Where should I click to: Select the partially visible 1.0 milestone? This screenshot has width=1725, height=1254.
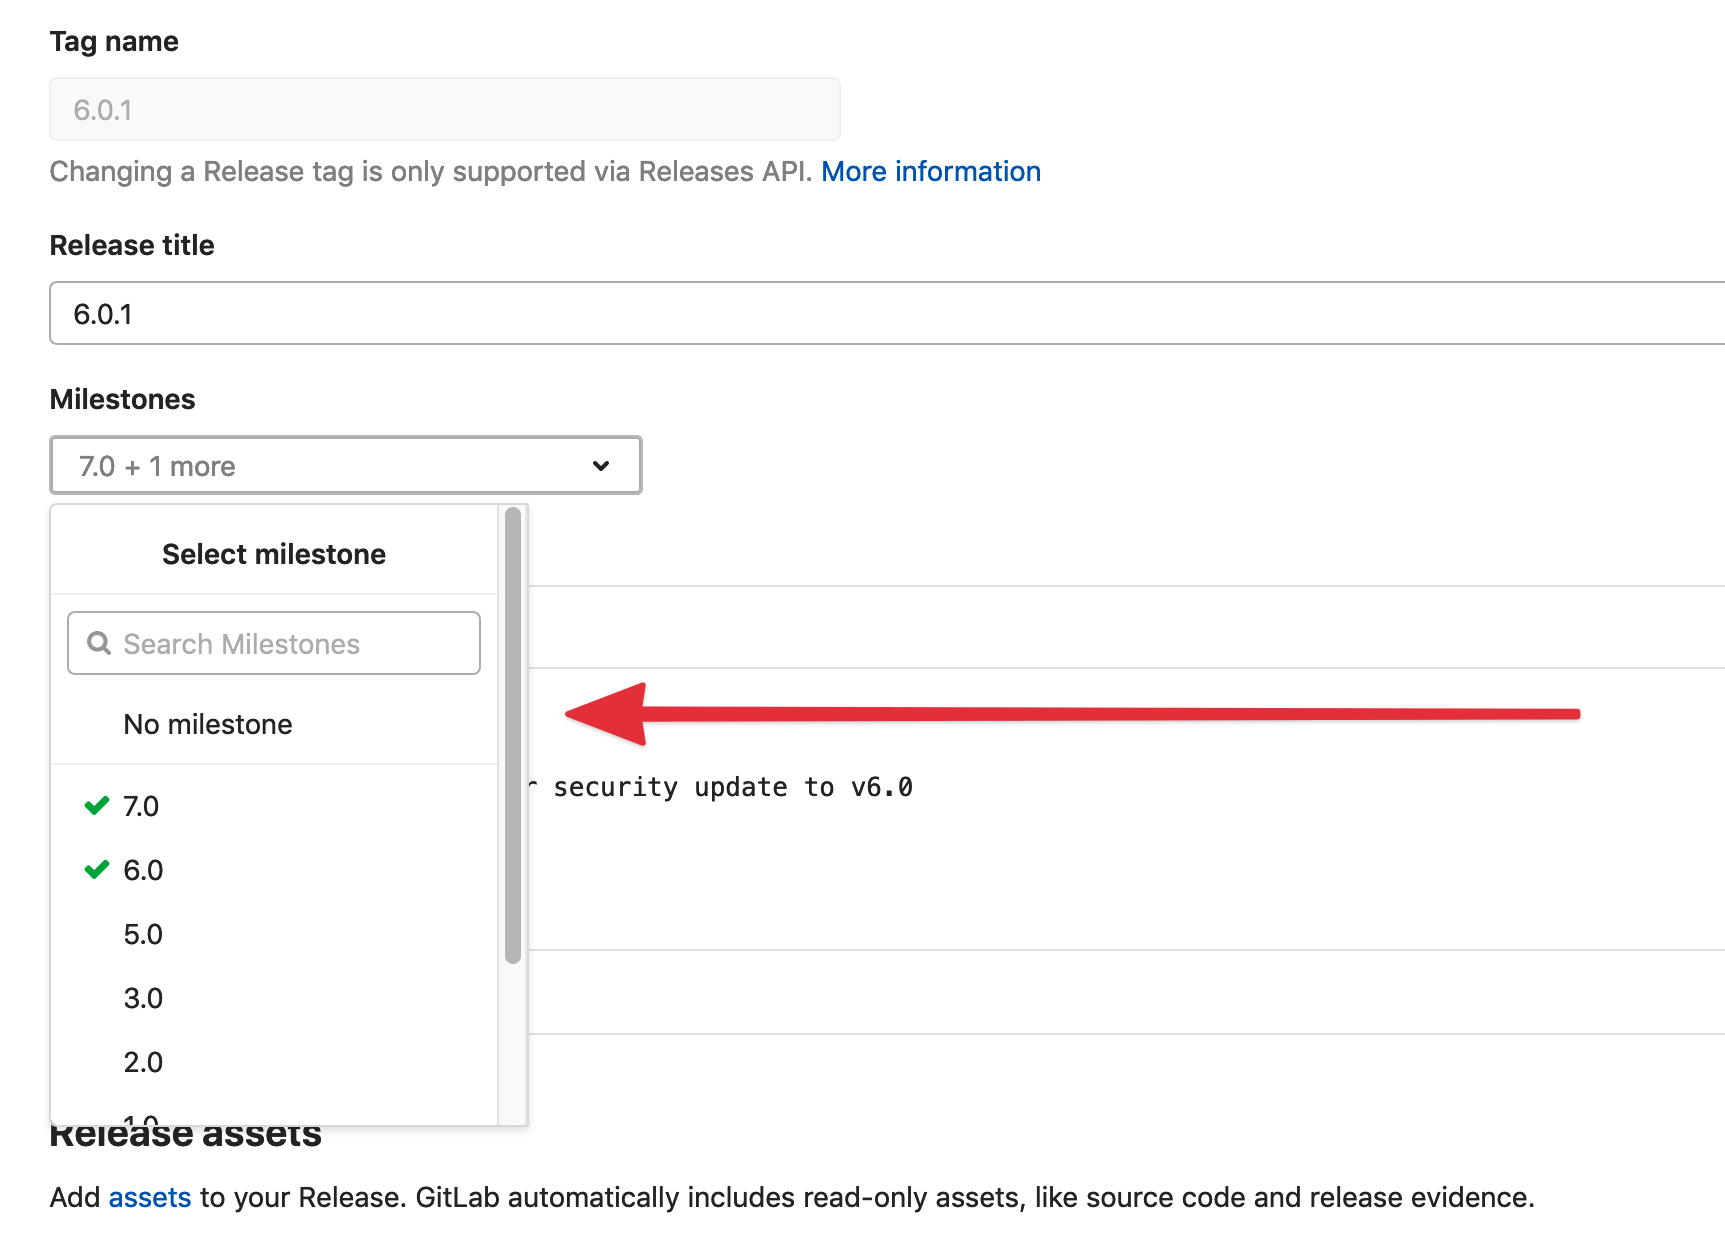144,1118
